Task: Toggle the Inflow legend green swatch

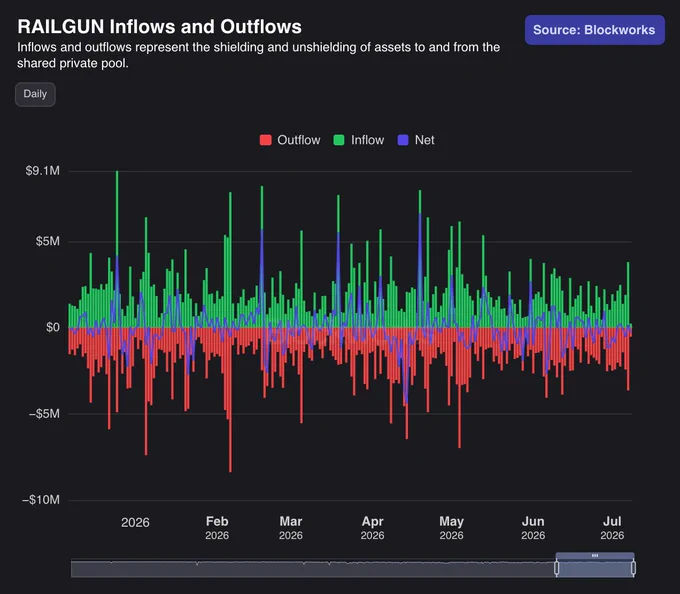Action: pos(339,140)
